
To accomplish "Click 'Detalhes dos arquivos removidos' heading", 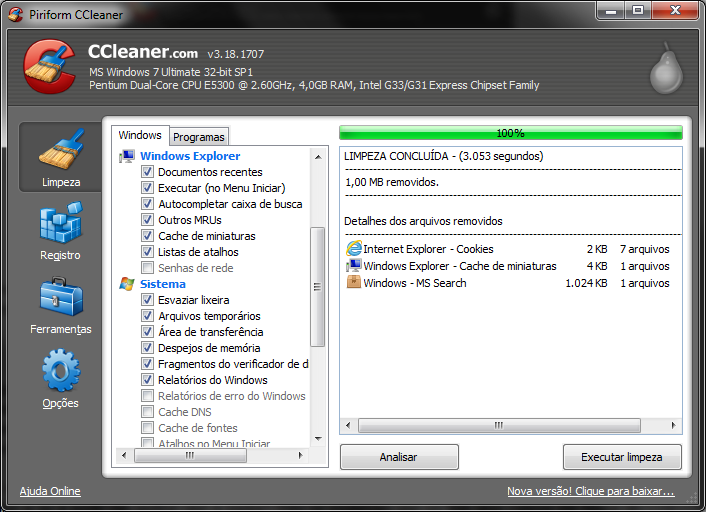I will pyautogui.click(x=423, y=221).
